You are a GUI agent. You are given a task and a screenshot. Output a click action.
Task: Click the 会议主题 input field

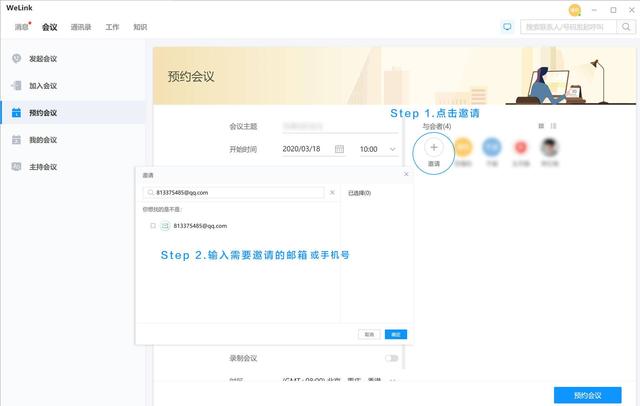[340, 126]
